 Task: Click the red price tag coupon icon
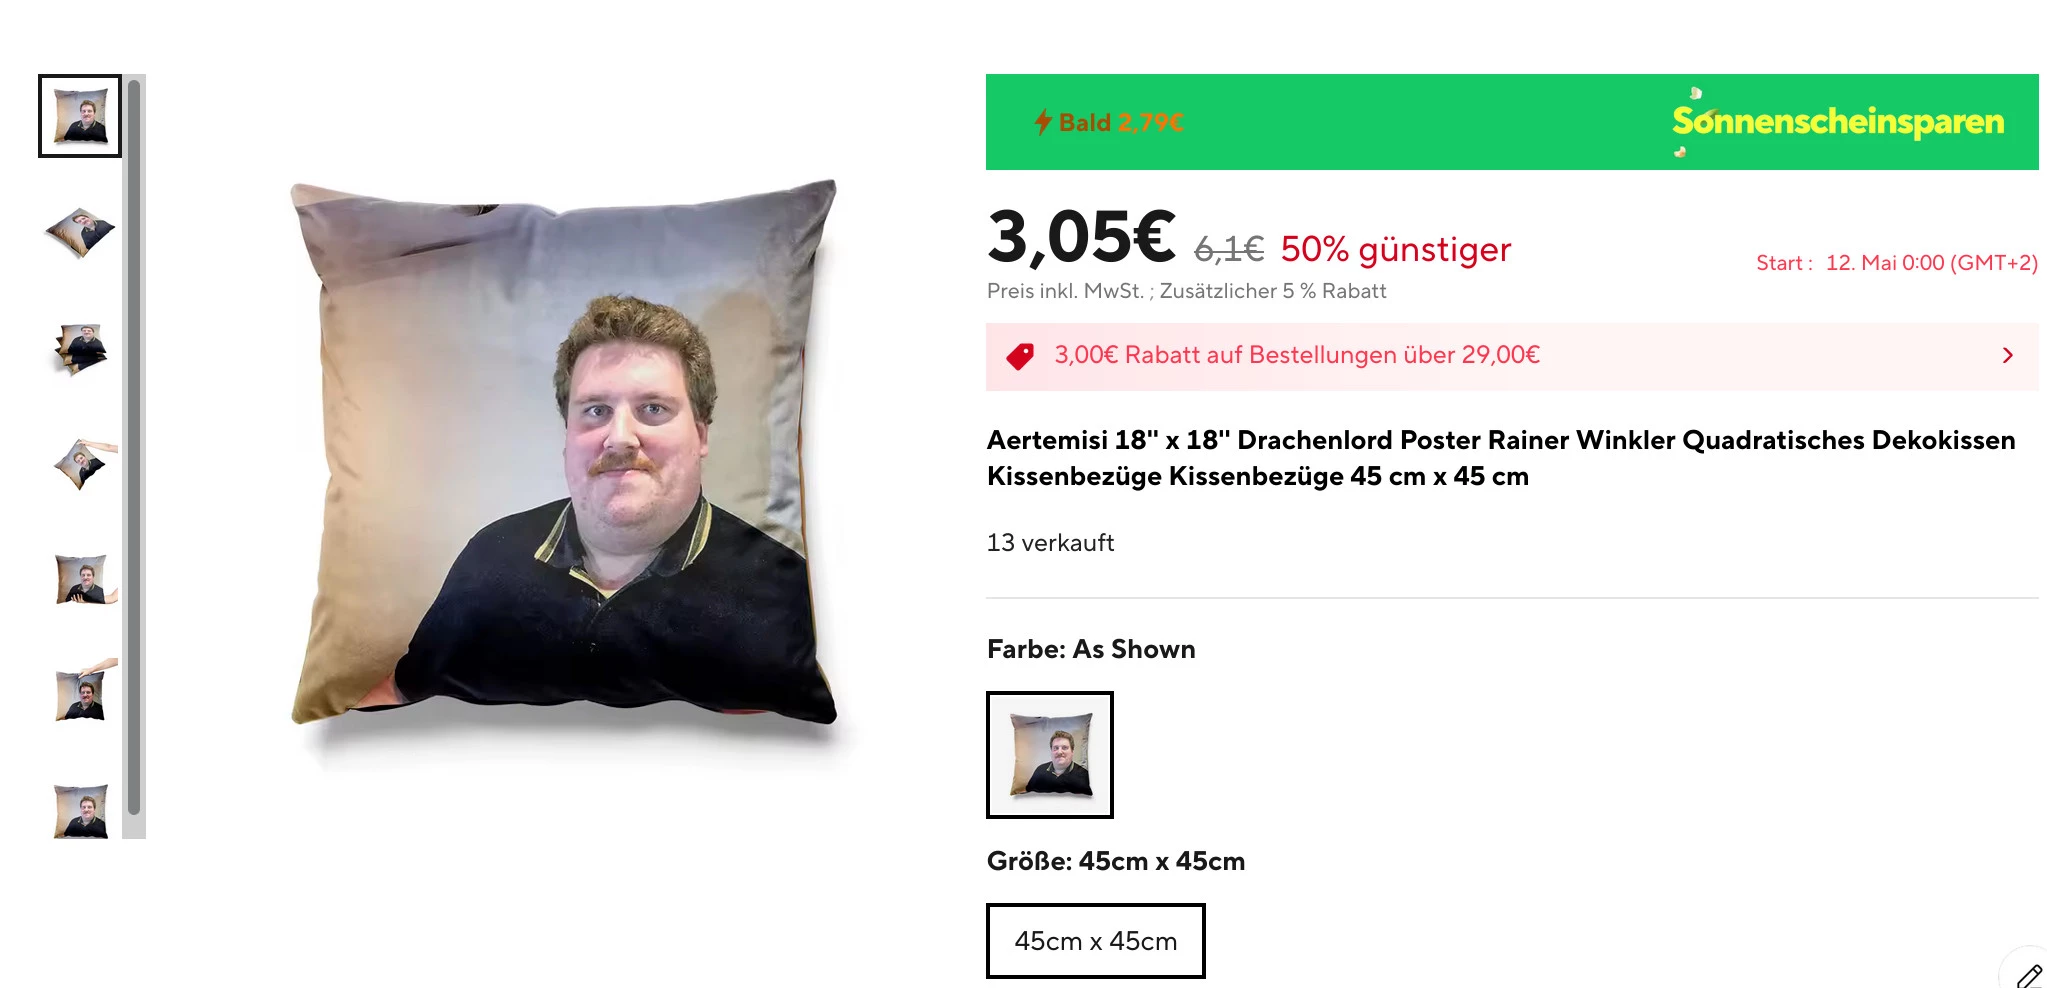coord(1020,356)
